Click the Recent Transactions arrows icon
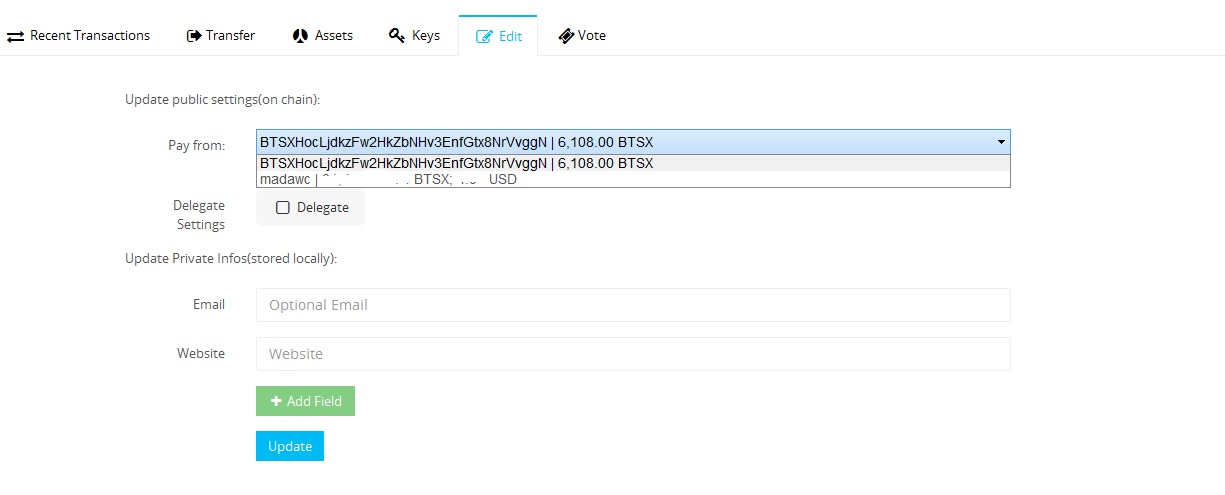Screen dimensions: 1225x495 15,36
